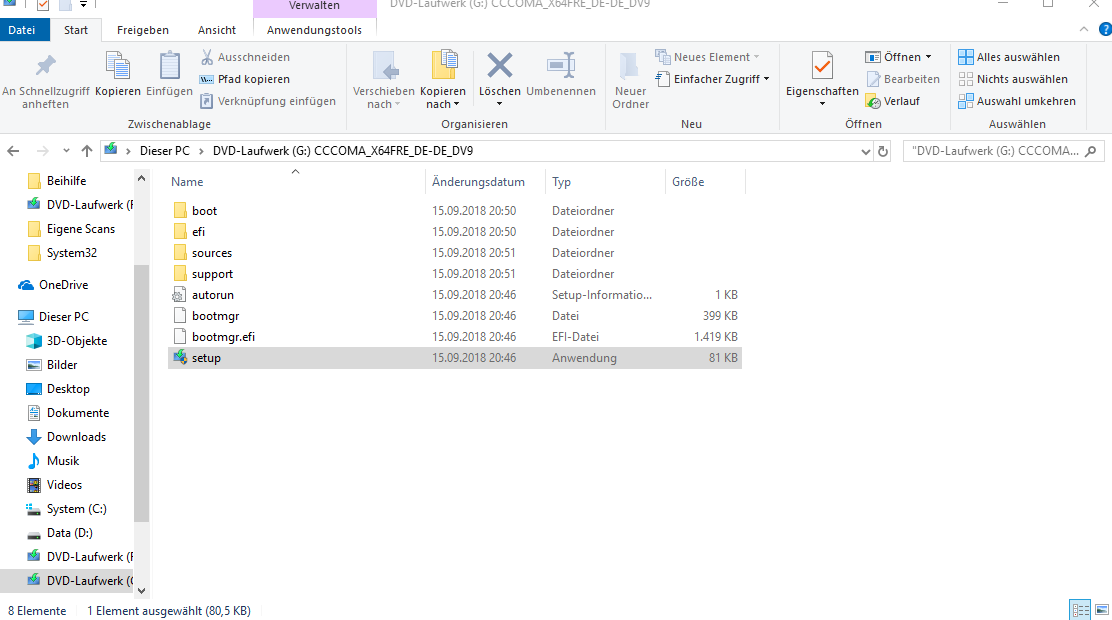Pin to Quick Access (An Schnellzugriff anheften)
Viewport: 1112px width, 620px height.
pos(45,80)
